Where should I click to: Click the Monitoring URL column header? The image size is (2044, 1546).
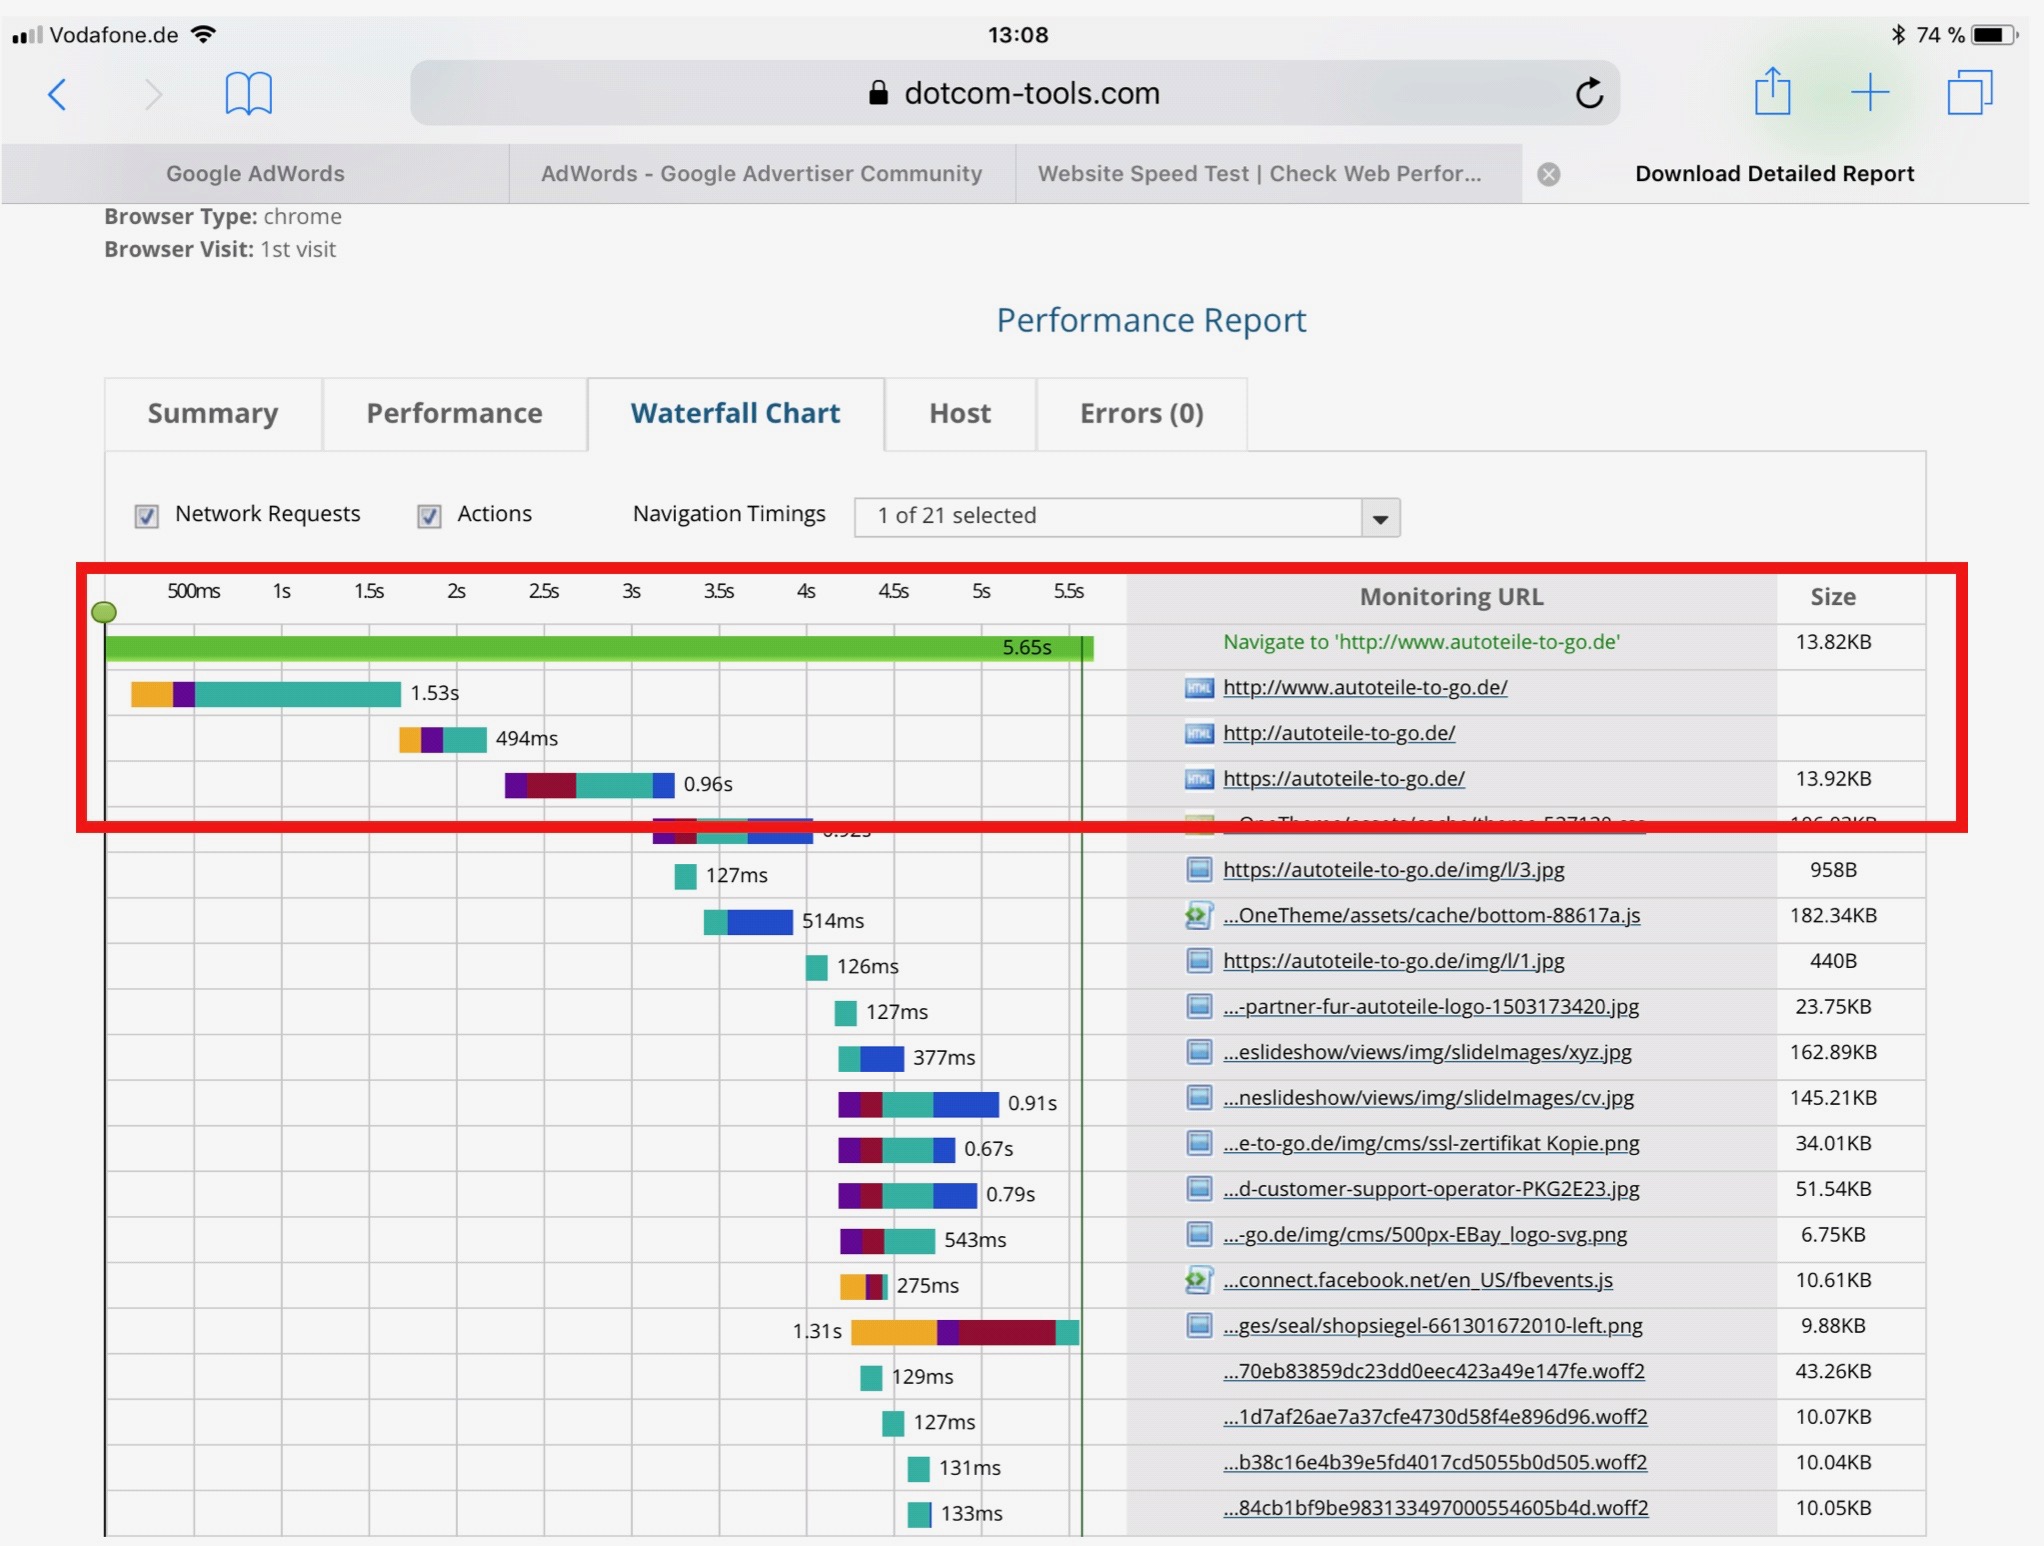(x=1451, y=597)
